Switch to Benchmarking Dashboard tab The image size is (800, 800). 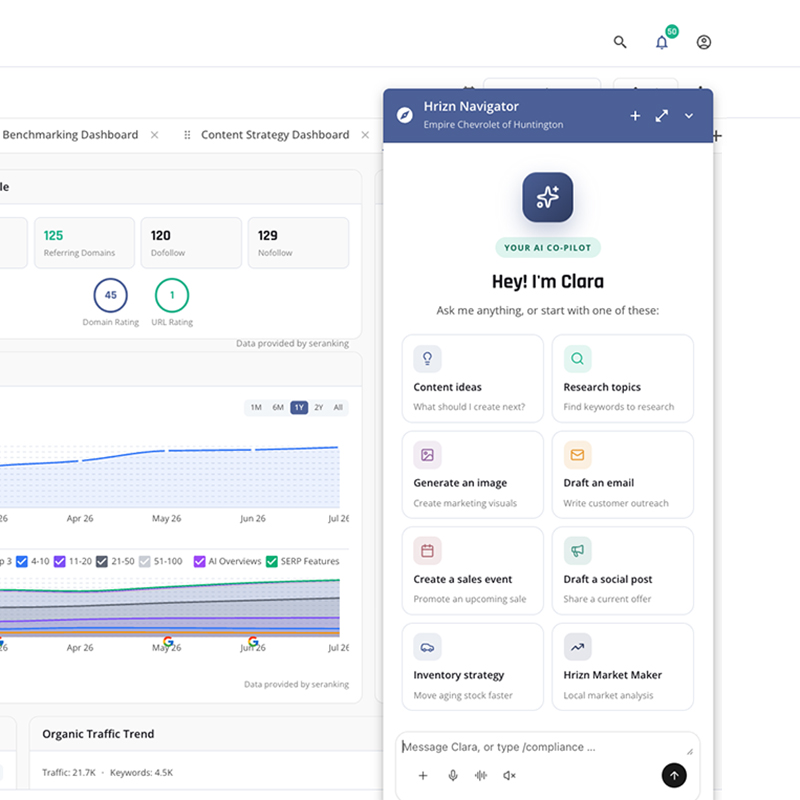point(70,135)
